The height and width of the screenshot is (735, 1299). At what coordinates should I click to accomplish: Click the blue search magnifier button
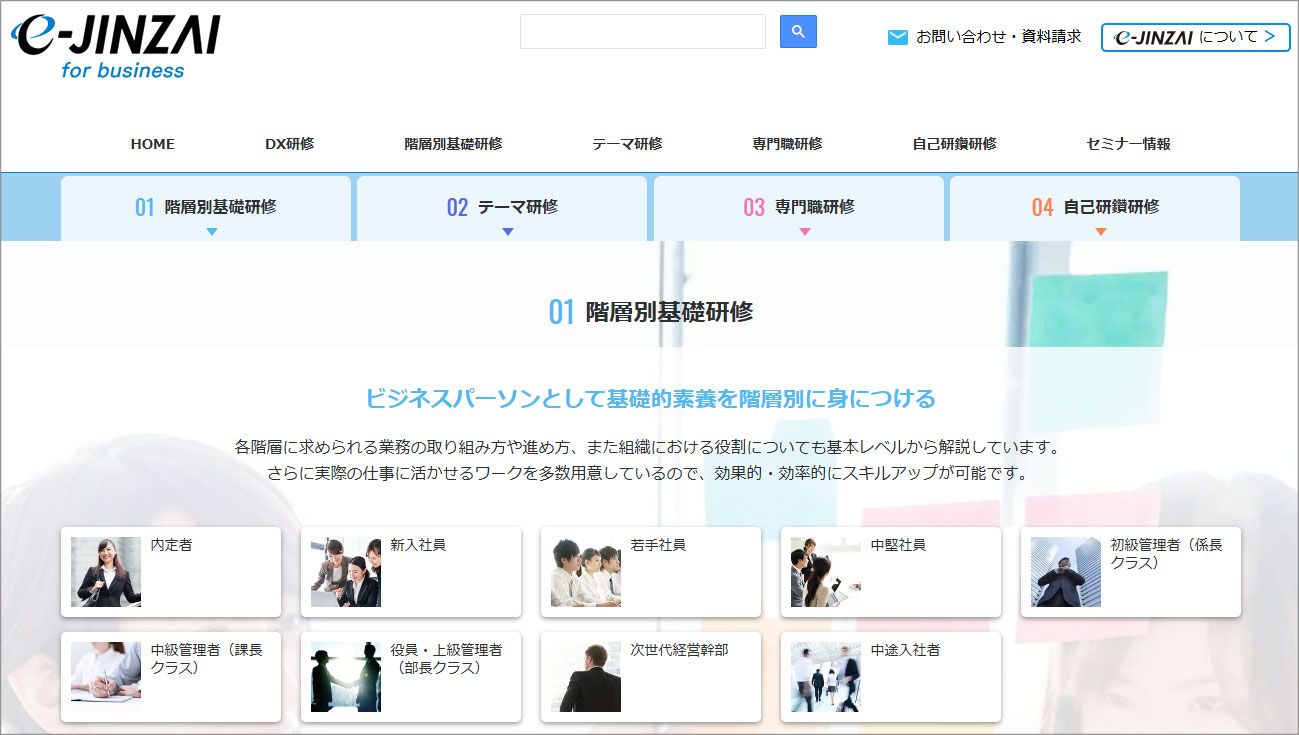click(798, 31)
